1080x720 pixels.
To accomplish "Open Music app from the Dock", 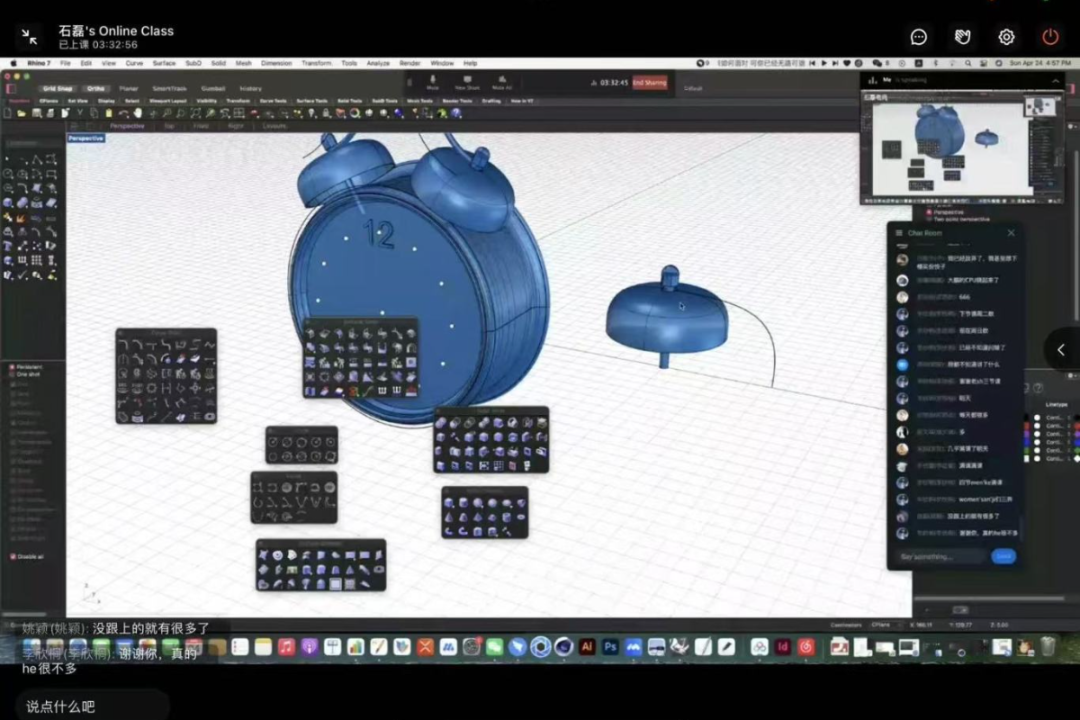I will [286, 647].
